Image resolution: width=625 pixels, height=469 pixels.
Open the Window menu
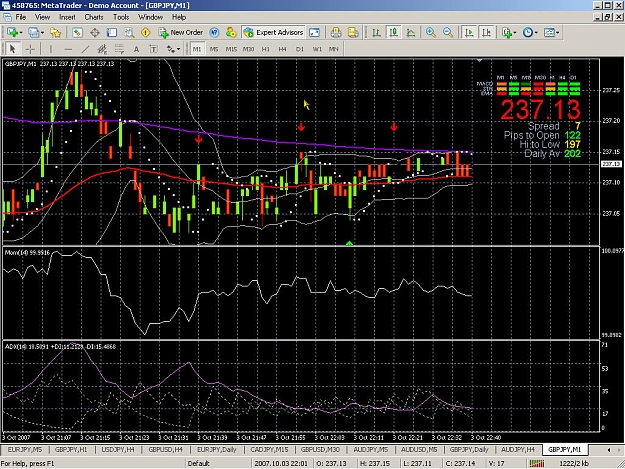(x=150, y=17)
